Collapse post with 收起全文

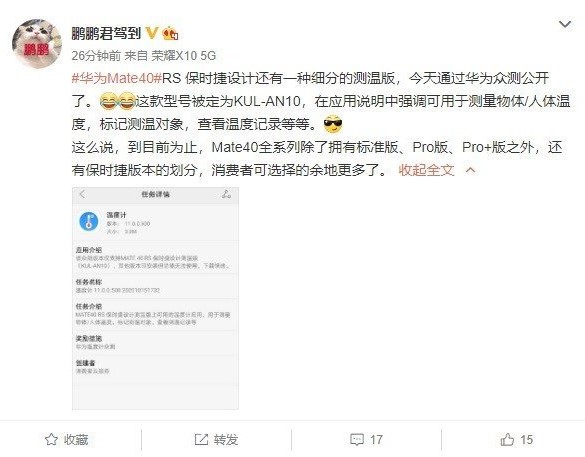(x=426, y=170)
